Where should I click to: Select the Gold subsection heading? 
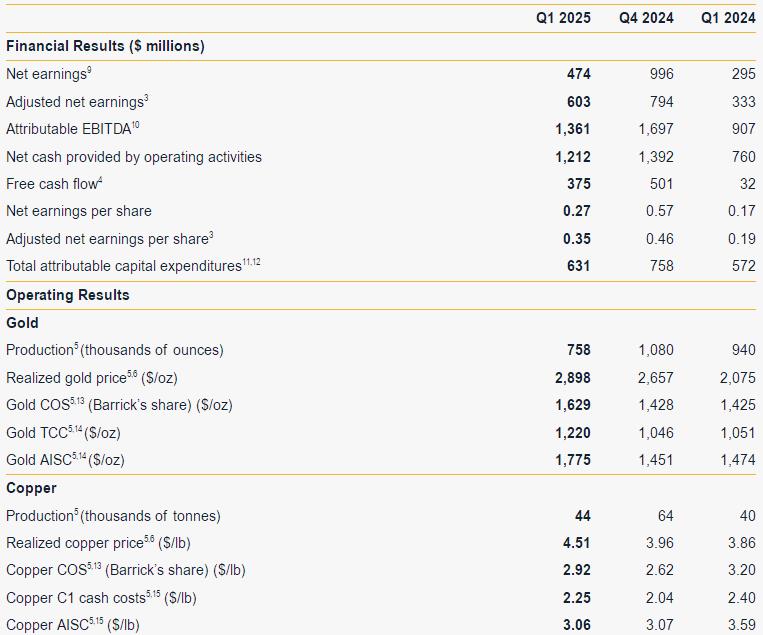(22, 323)
